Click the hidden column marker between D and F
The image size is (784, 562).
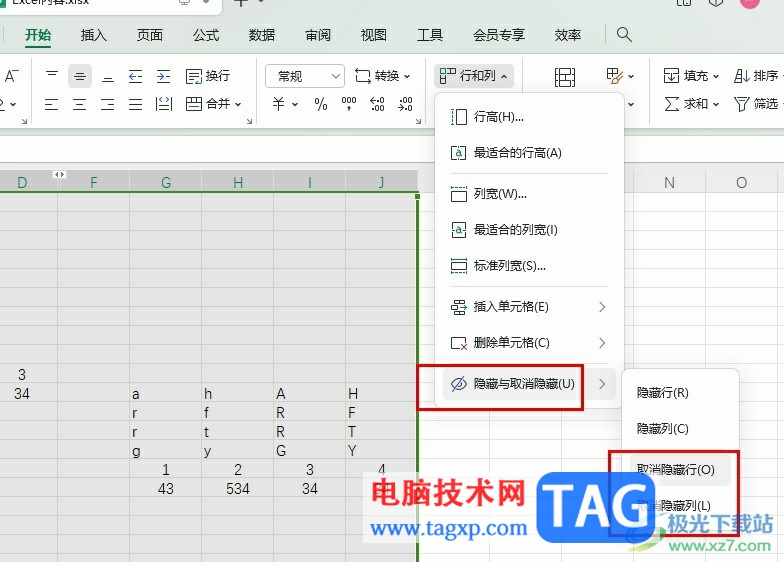59,174
